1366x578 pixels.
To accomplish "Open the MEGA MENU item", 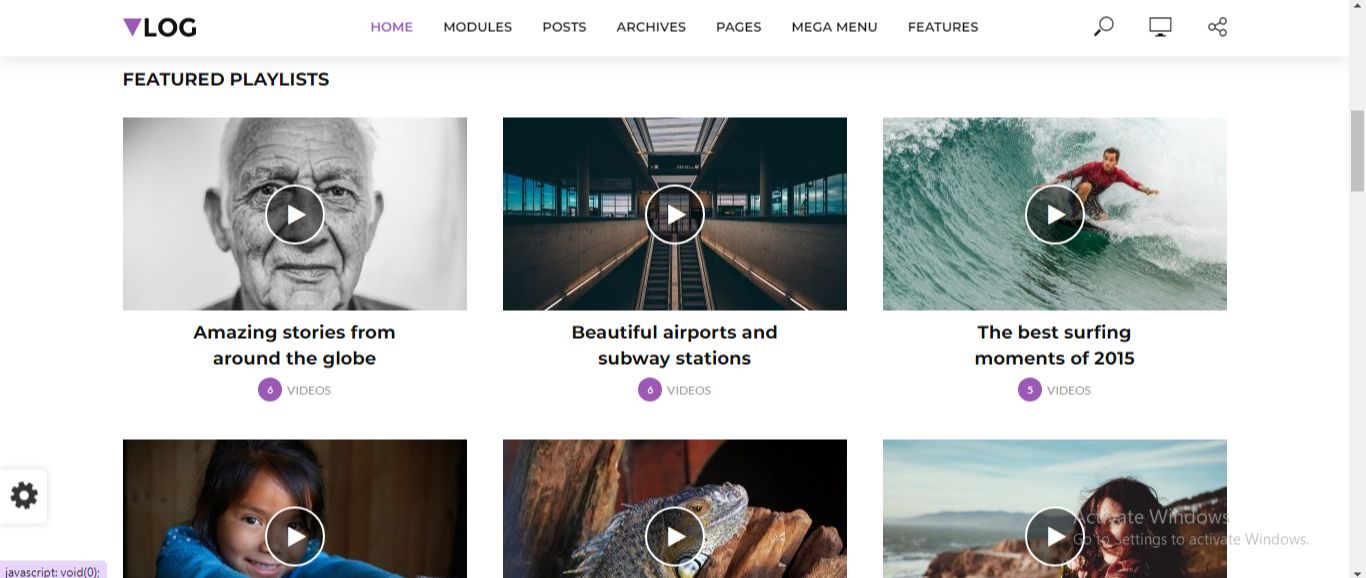I will [x=834, y=27].
